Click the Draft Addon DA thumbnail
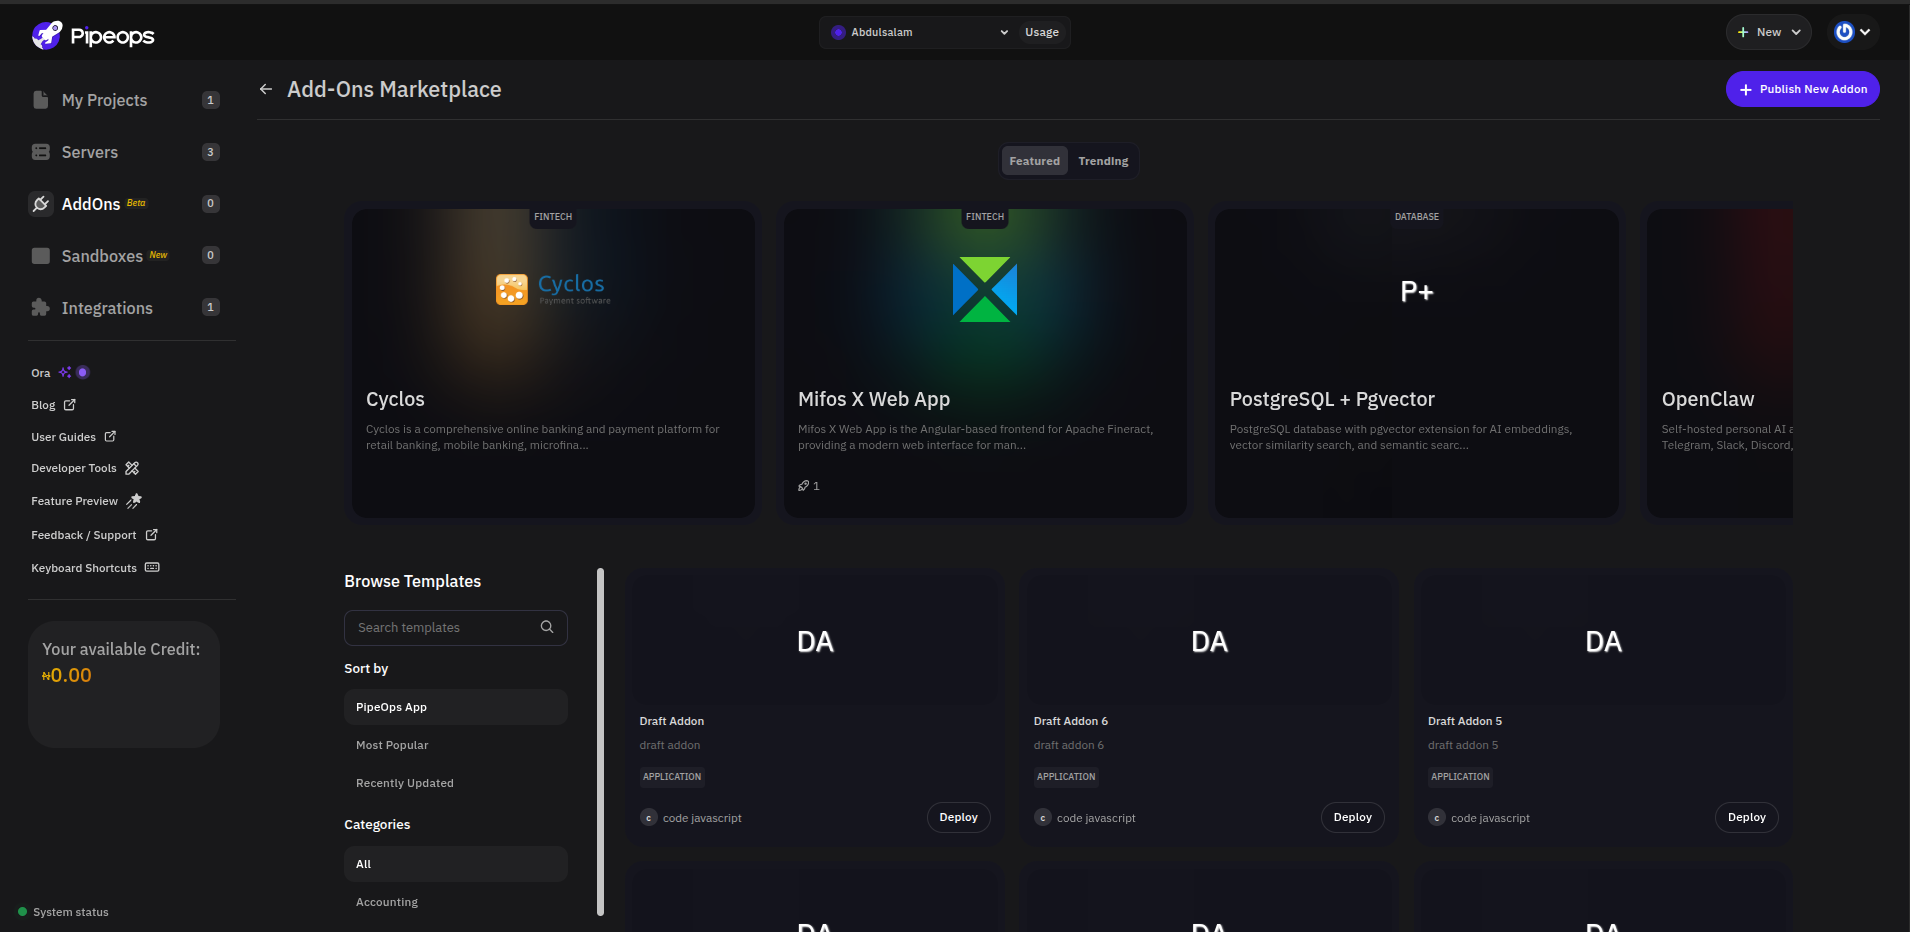 tap(815, 640)
